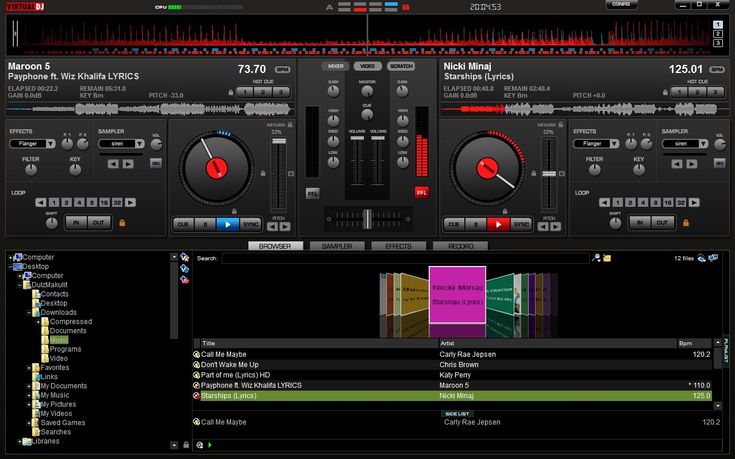Click the left deck REC sampler icon
The height and width of the screenshot is (459, 735).
[x=156, y=163]
